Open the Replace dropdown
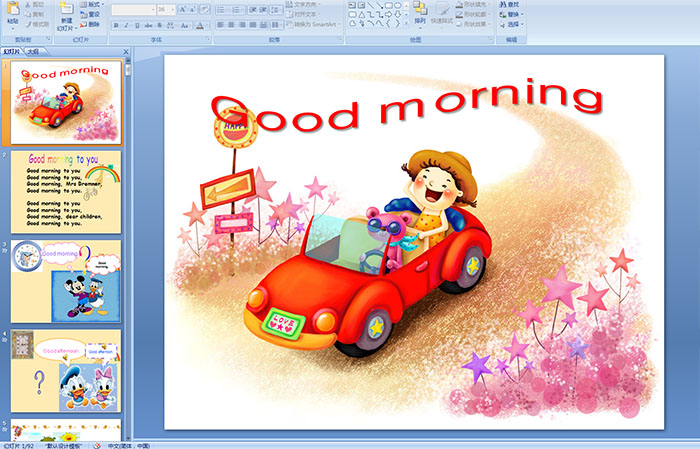This screenshot has height=449, width=700. pyautogui.click(x=511, y=14)
